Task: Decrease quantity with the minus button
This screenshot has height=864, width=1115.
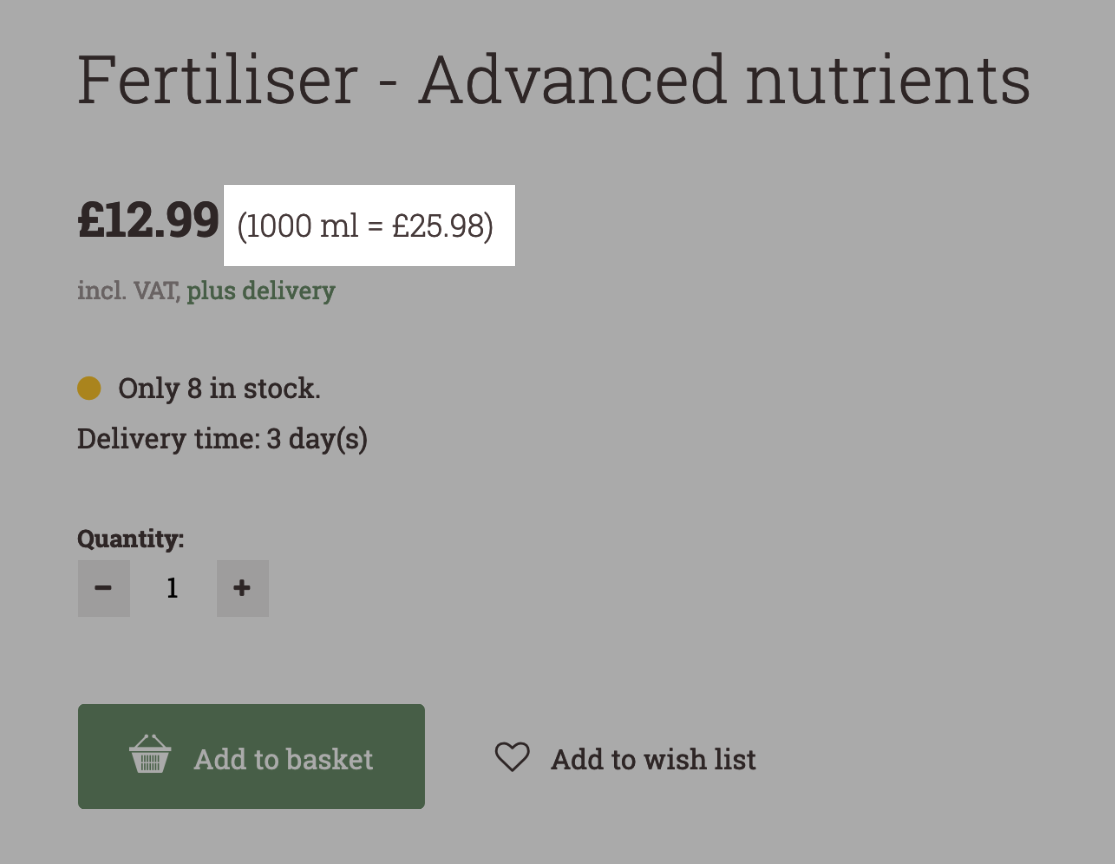Action: pos(103,588)
